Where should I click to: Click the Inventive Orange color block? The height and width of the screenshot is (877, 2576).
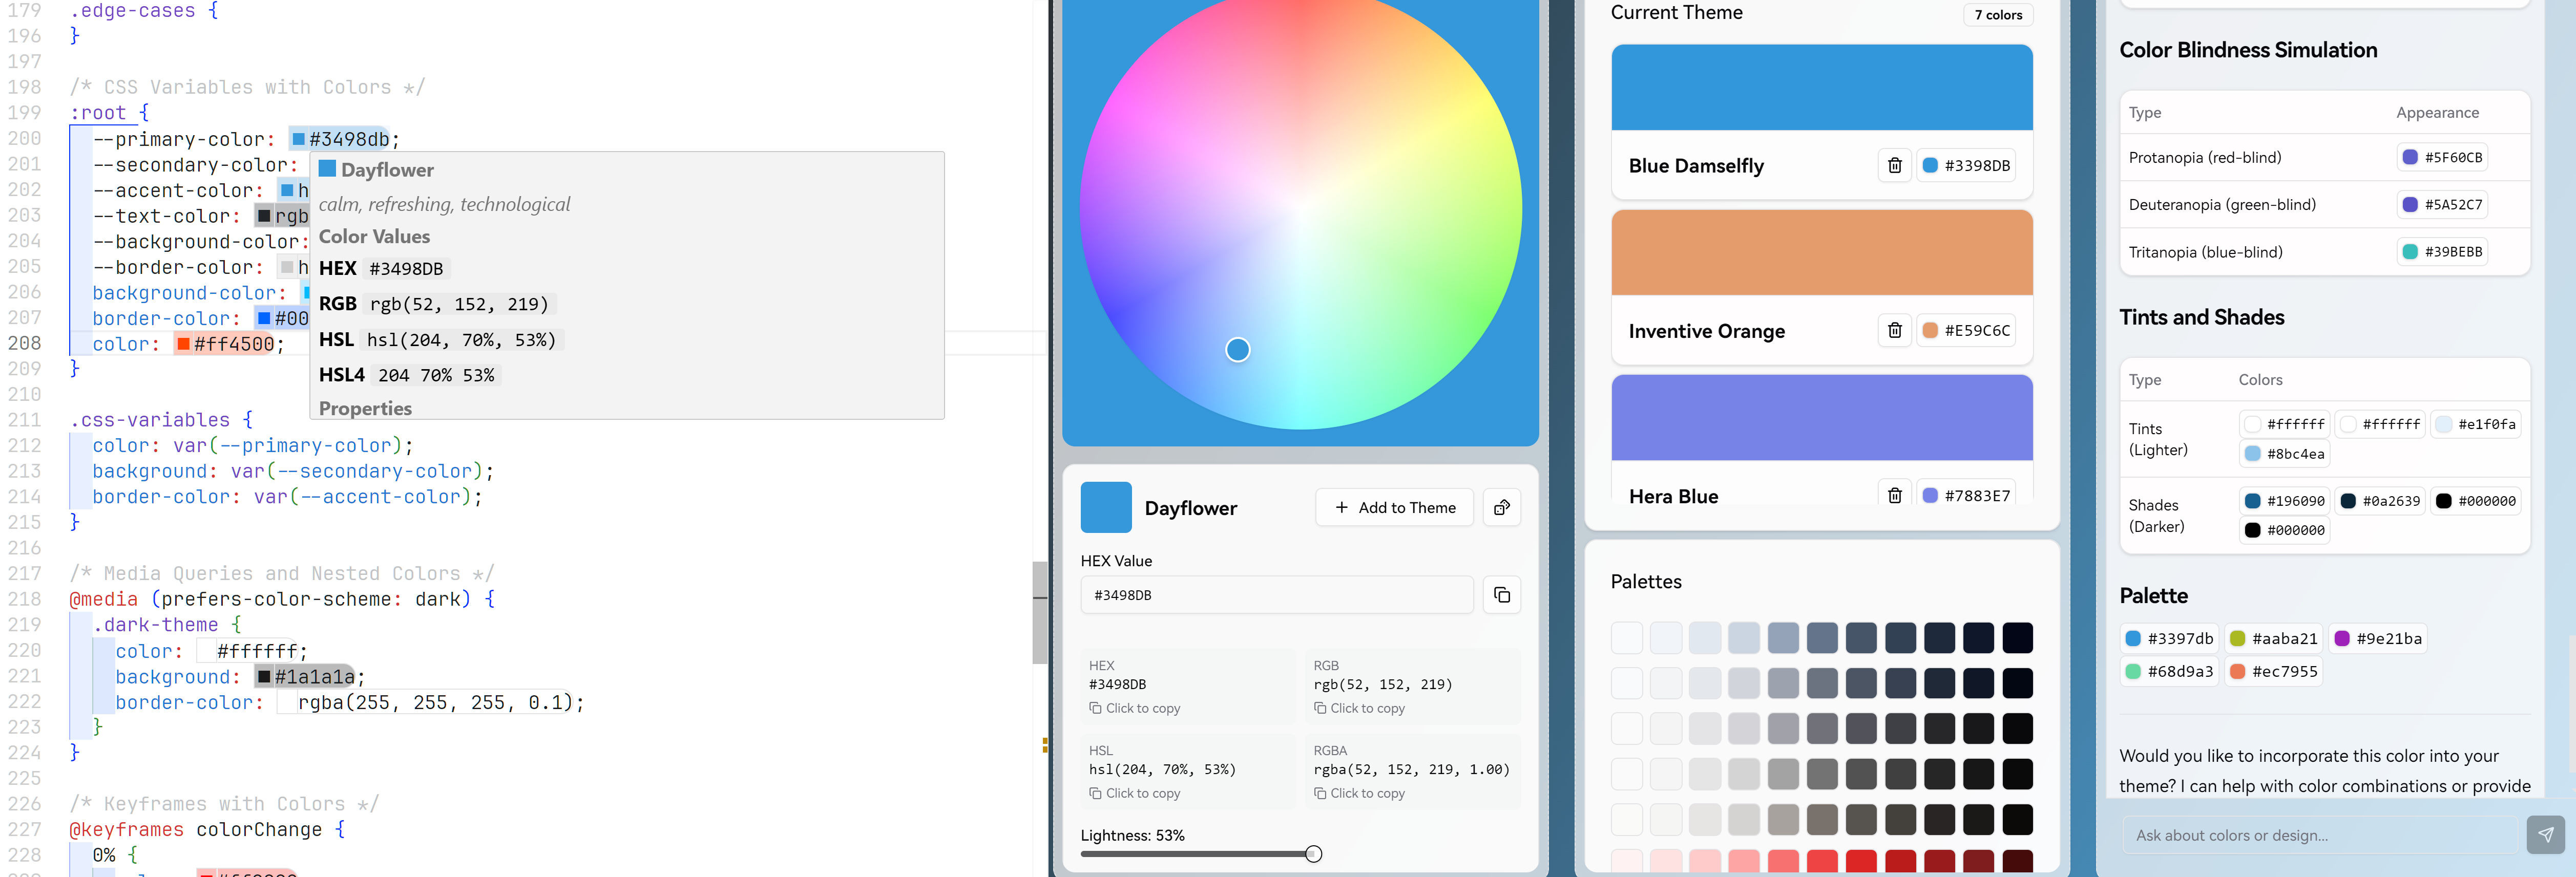pos(1821,252)
